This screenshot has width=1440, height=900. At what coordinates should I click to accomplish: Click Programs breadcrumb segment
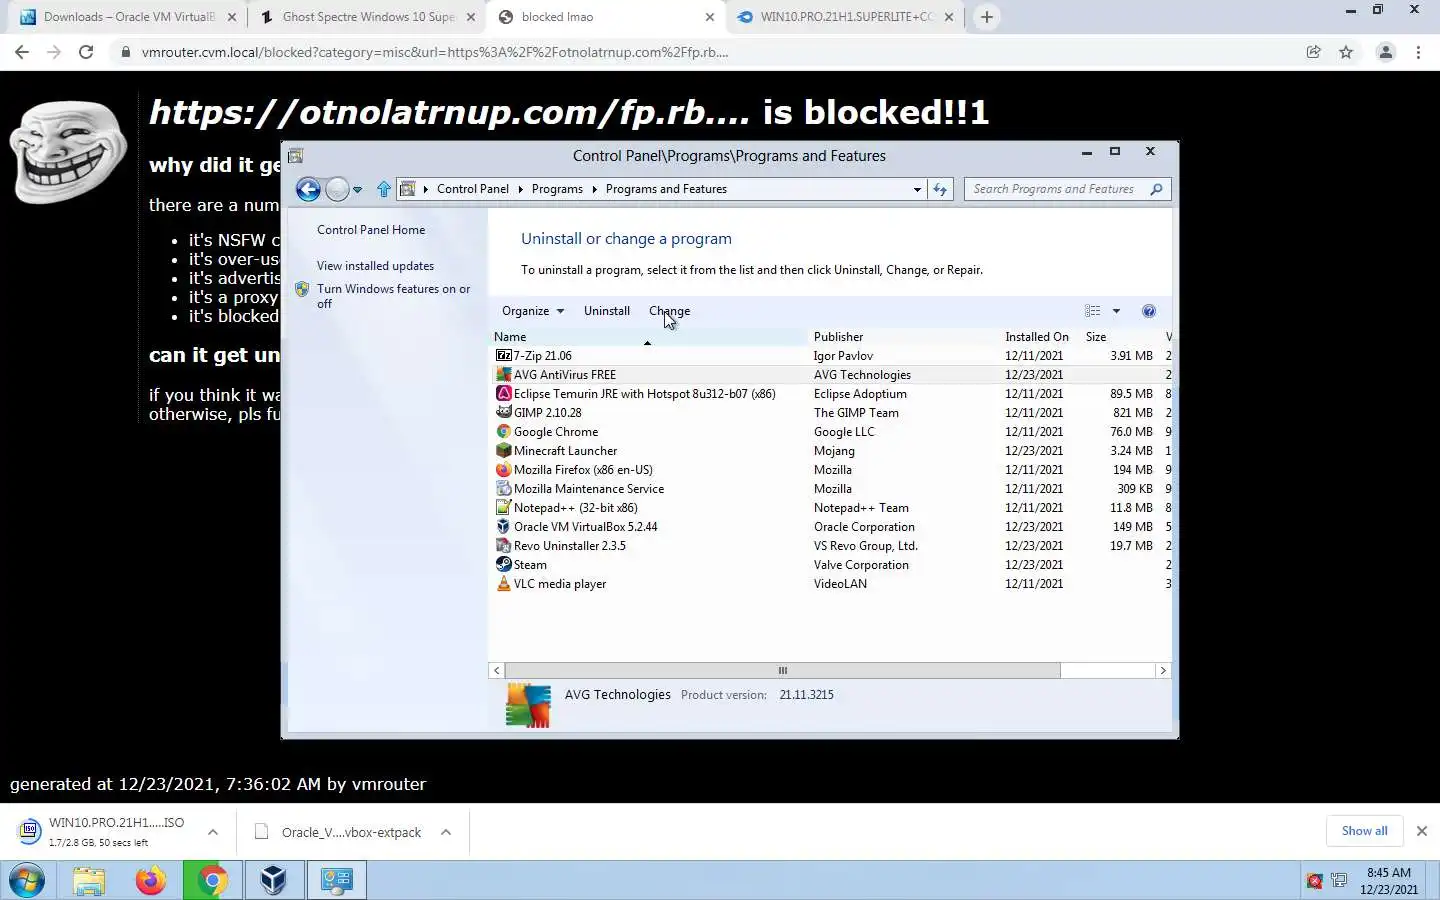point(557,189)
